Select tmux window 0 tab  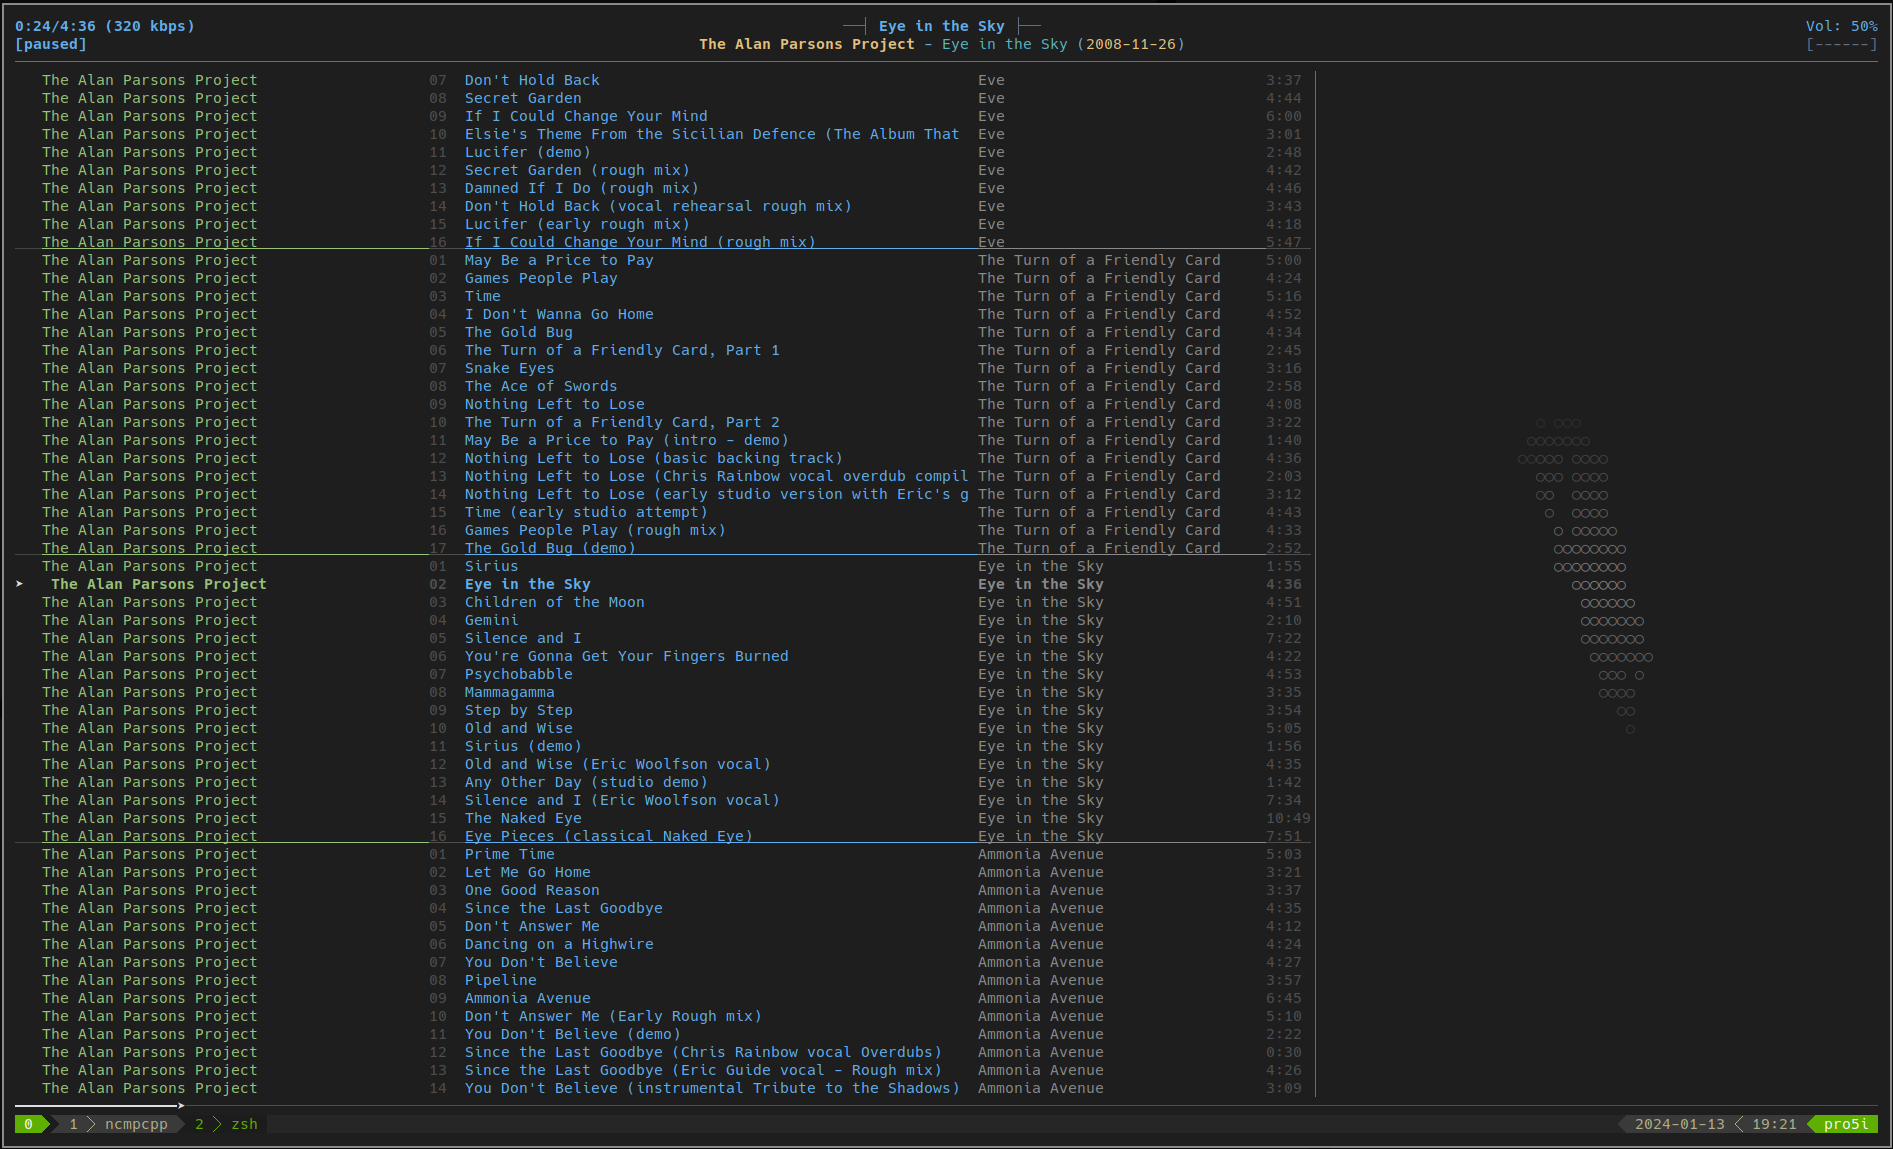click(x=28, y=1124)
